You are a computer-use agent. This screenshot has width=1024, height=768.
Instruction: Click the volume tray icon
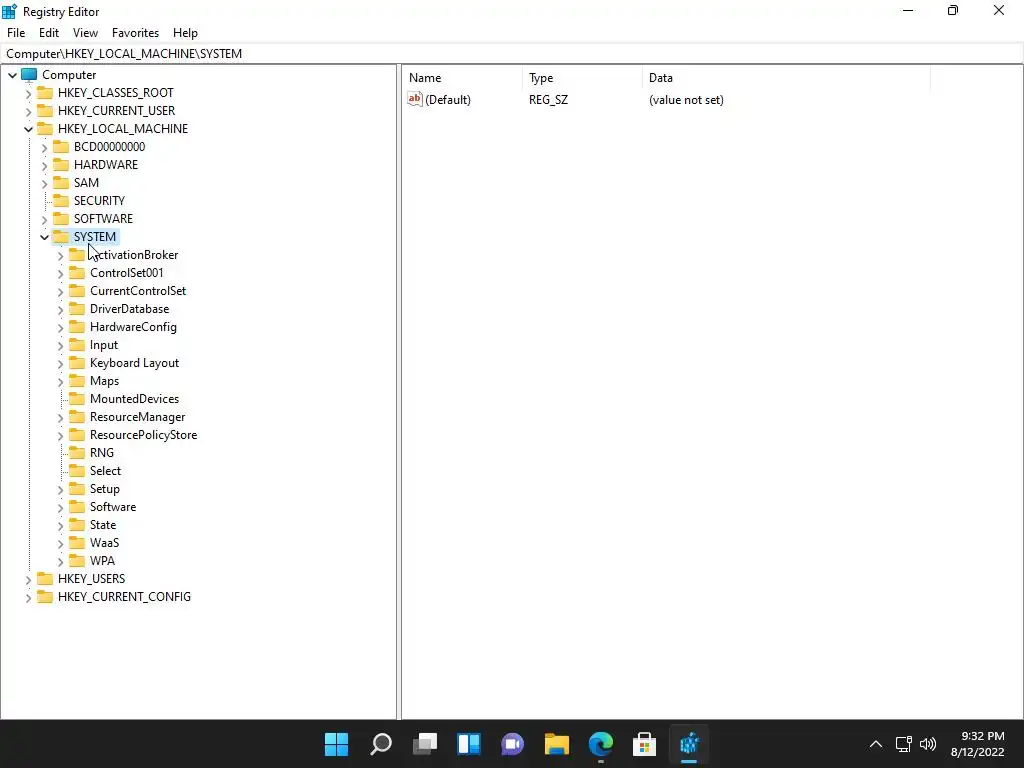click(x=928, y=744)
